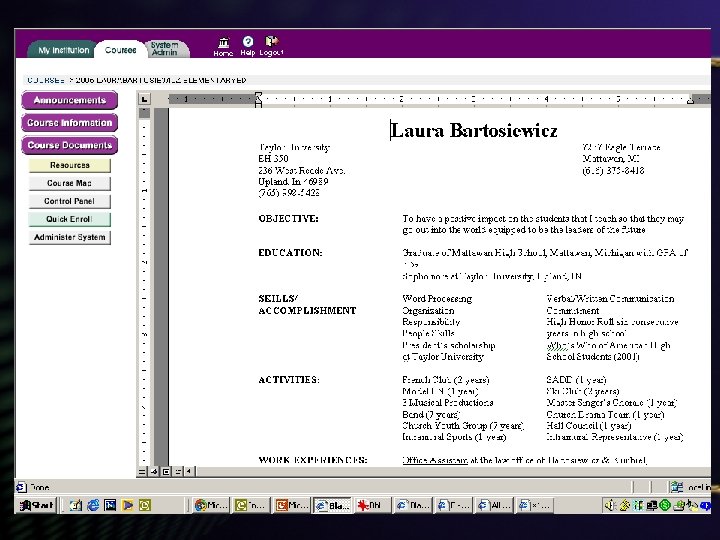The image size is (720, 540).
Task: Switch to the My Institution tab
Action: tap(64, 50)
